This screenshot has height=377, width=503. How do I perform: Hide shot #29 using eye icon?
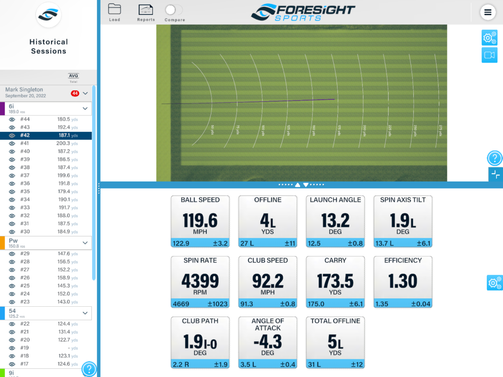click(12, 254)
